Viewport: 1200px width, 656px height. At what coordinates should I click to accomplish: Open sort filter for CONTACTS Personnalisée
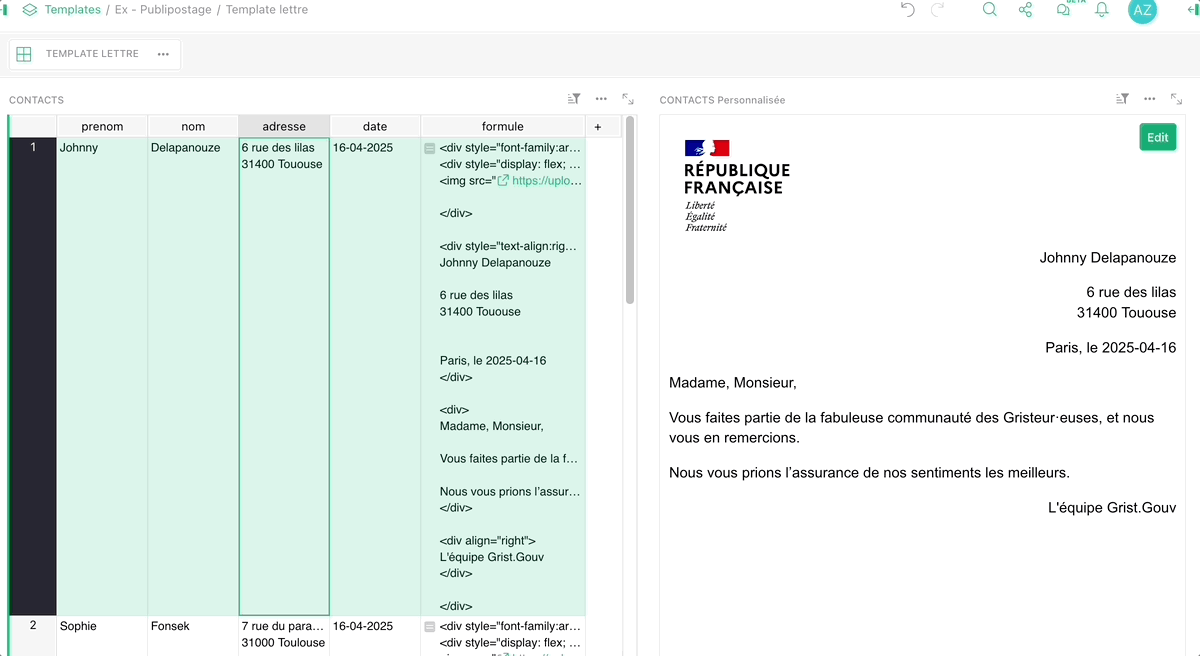1122,99
